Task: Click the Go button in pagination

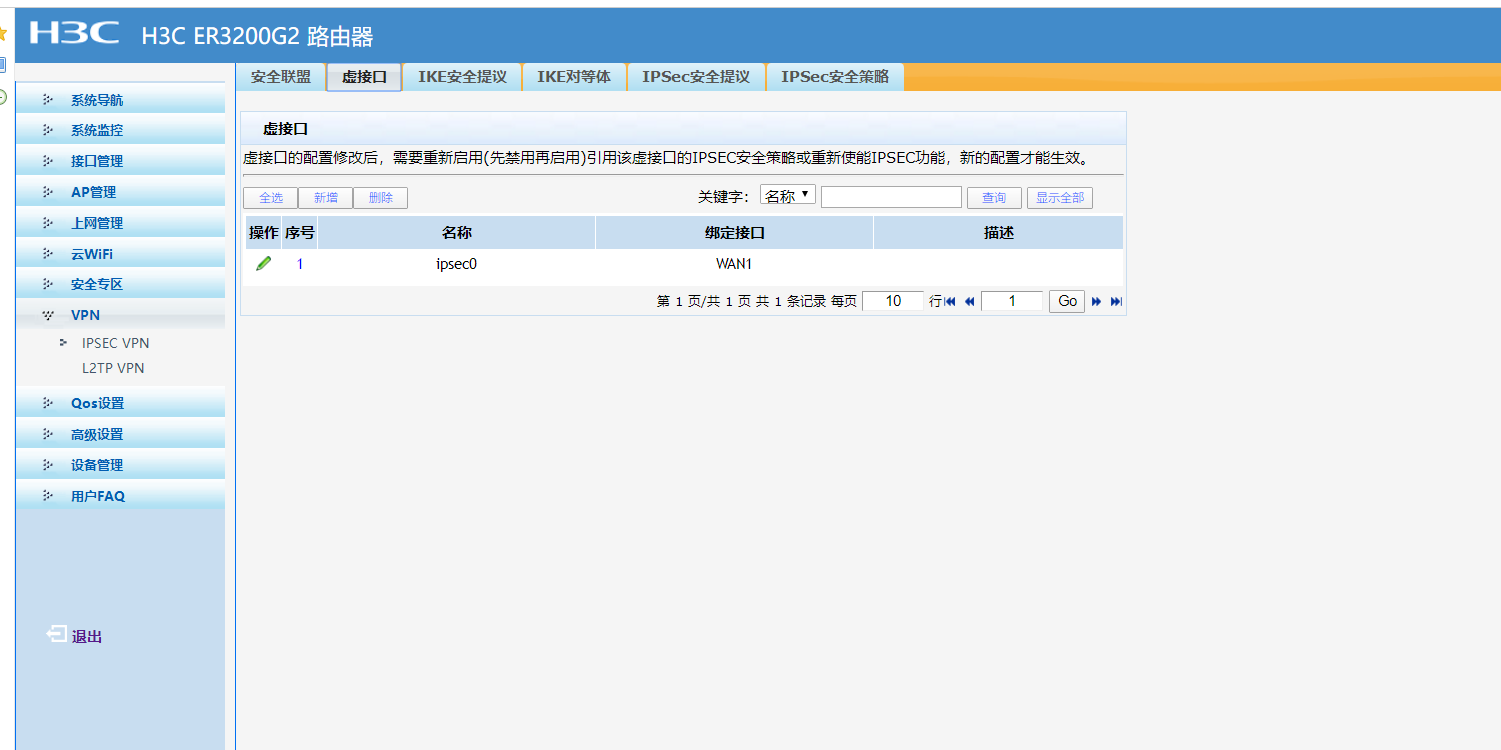Action: point(1067,301)
